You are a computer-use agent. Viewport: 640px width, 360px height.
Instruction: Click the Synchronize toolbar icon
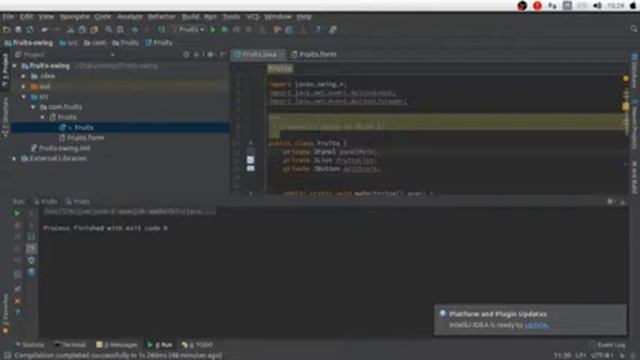coord(30,29)
